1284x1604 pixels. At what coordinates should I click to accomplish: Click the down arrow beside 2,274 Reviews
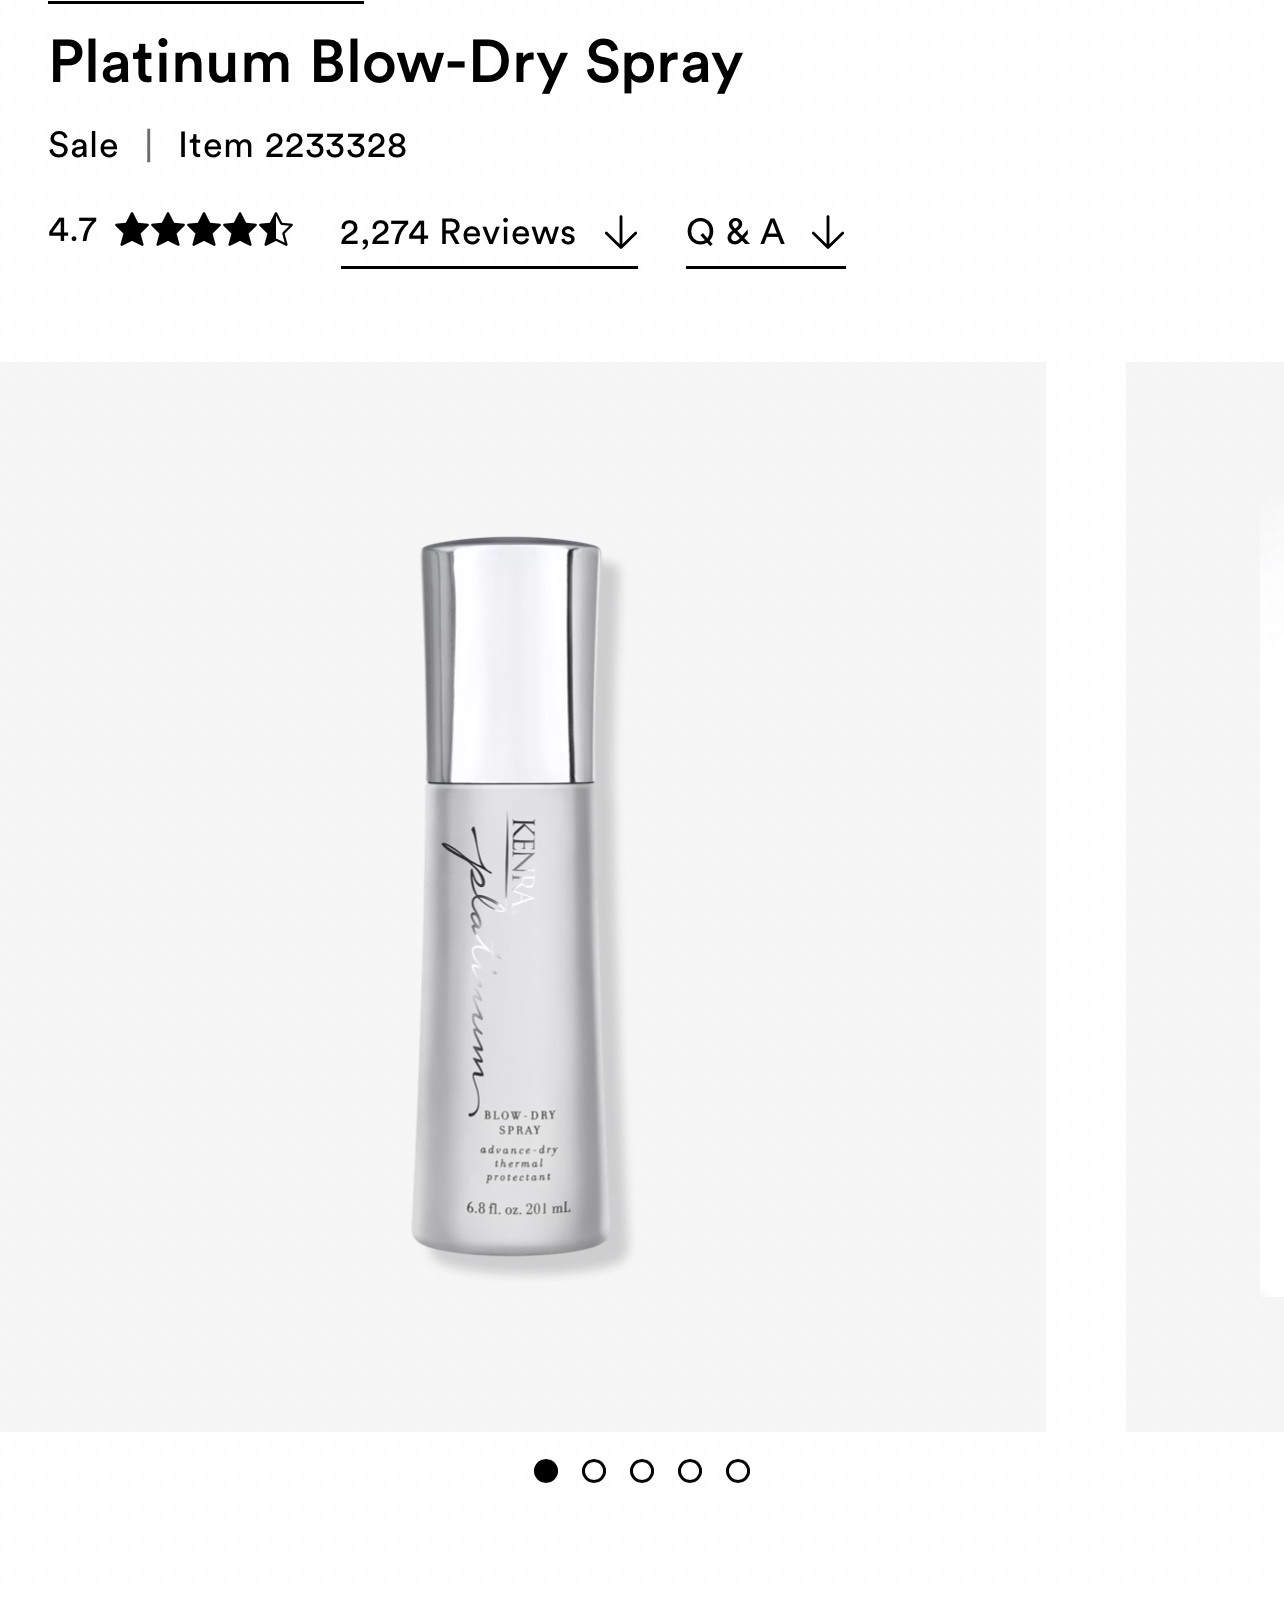[621, 234]
